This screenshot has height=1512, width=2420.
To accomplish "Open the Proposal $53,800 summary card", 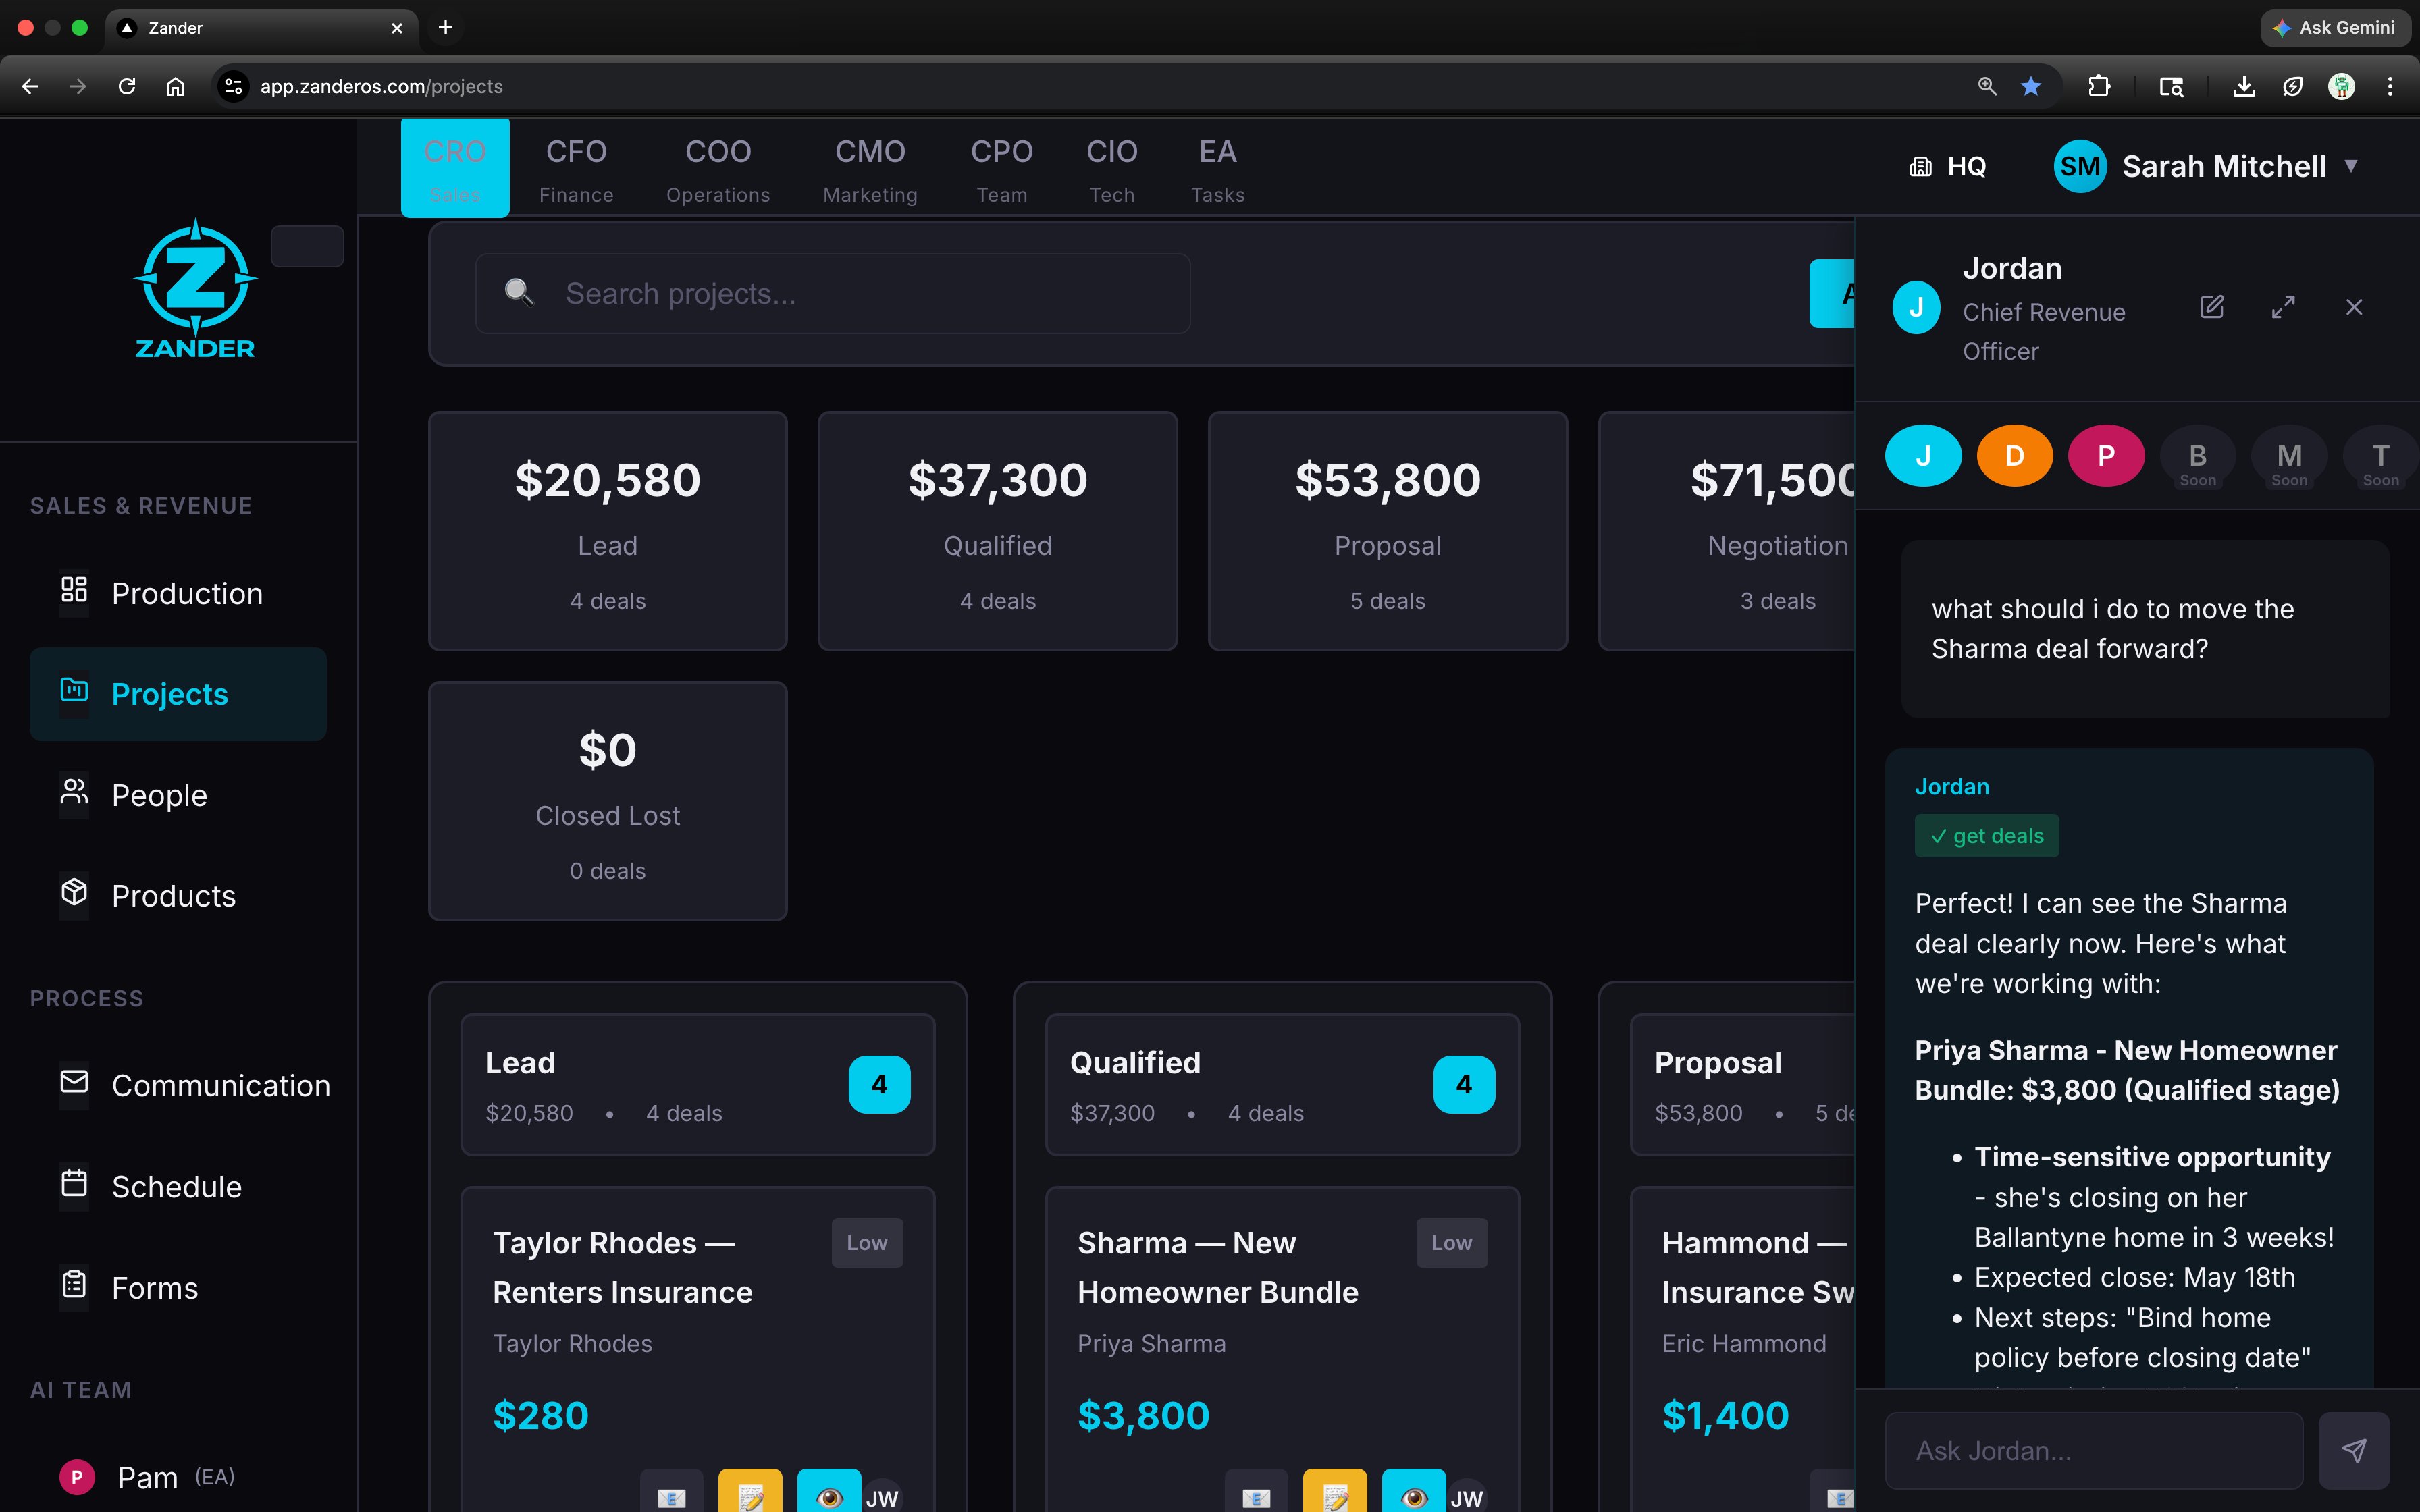I will click(x=1388, y=531).
